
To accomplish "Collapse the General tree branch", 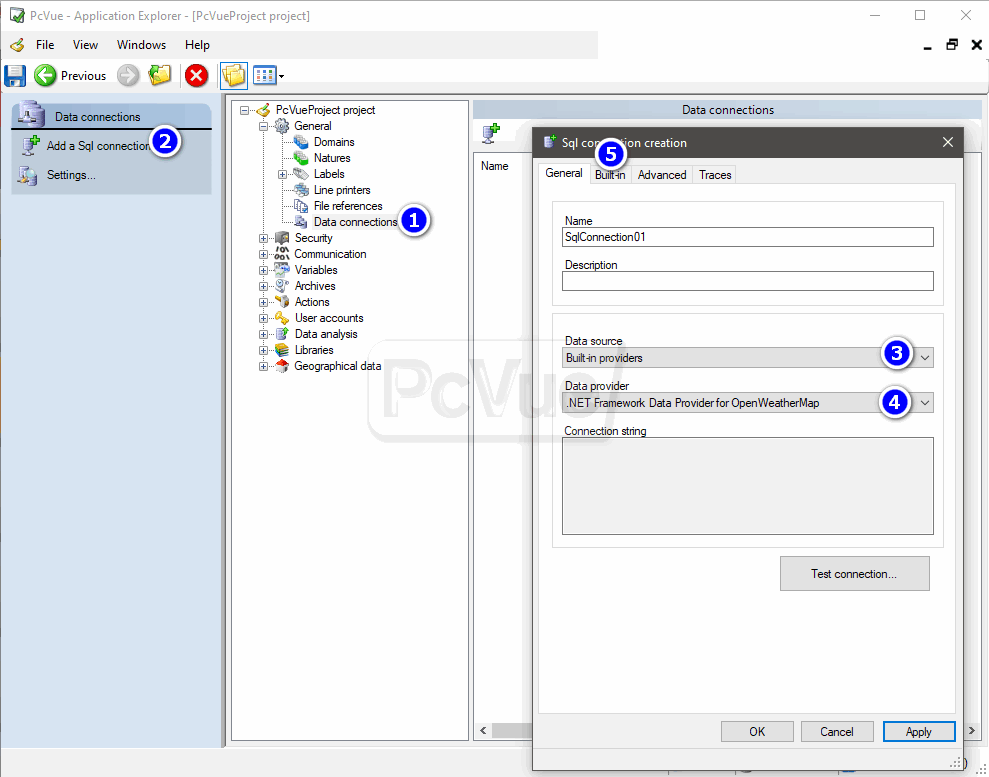I will pyautogui.click(x=262, y=125).
